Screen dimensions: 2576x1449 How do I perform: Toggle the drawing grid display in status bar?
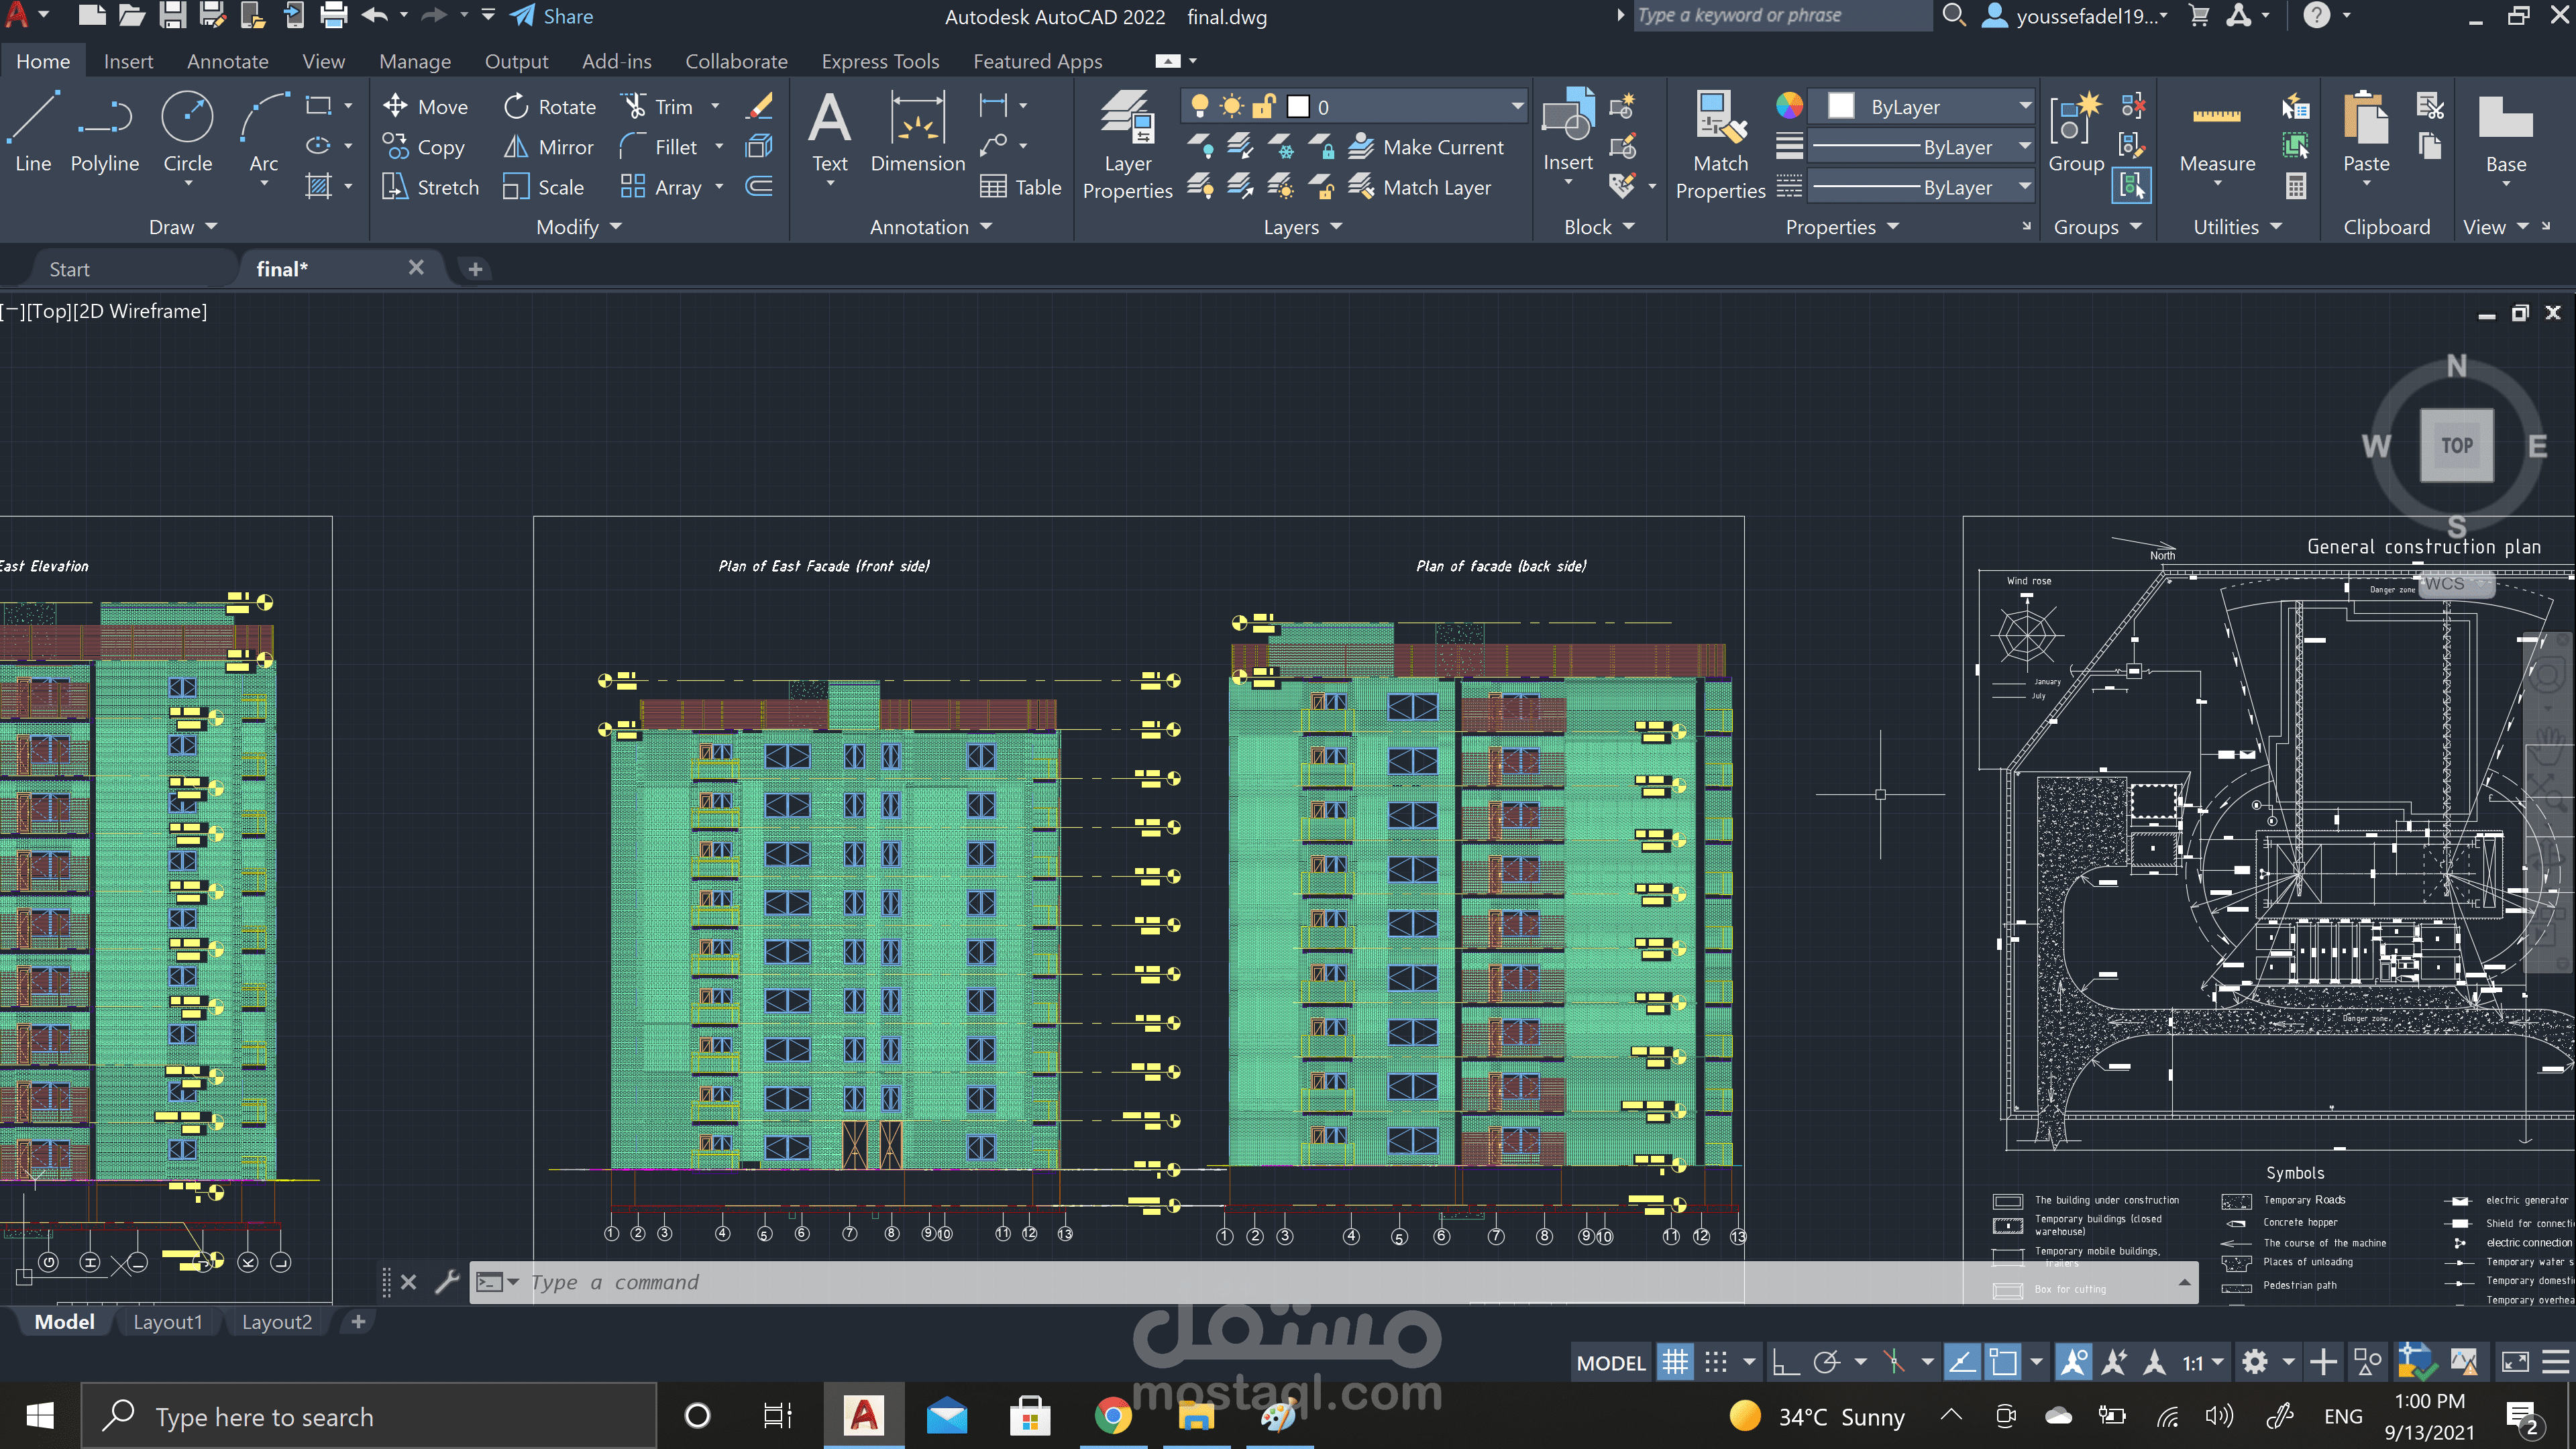coord(1675,1362)
